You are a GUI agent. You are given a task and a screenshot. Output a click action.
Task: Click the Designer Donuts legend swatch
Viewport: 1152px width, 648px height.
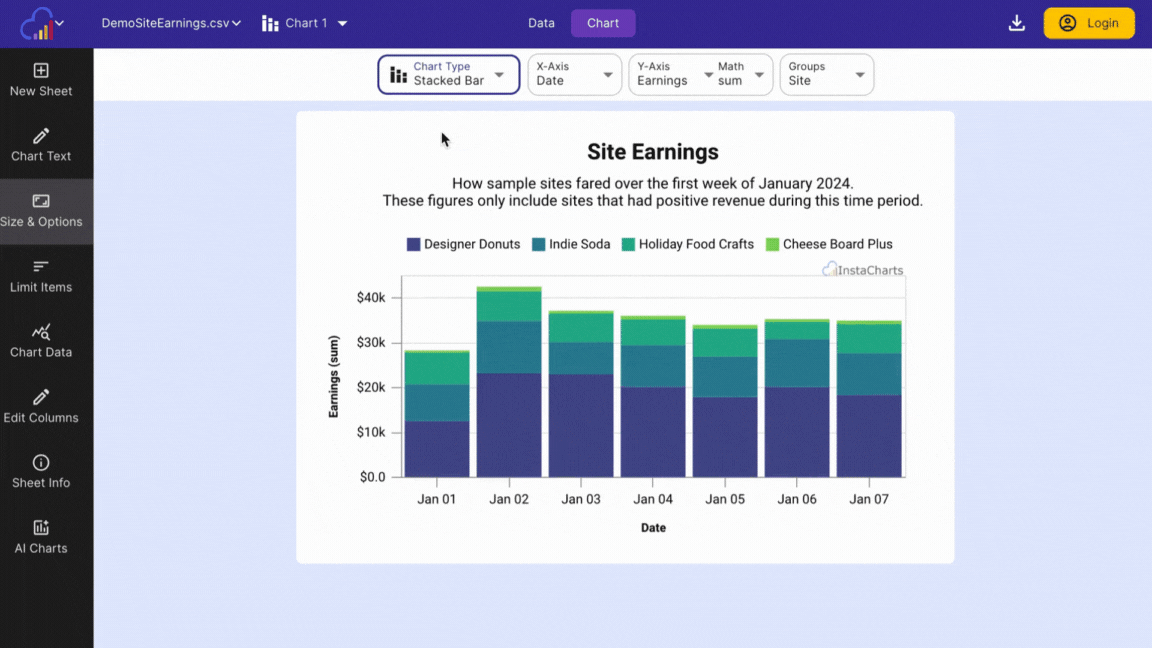coord(414,245)
